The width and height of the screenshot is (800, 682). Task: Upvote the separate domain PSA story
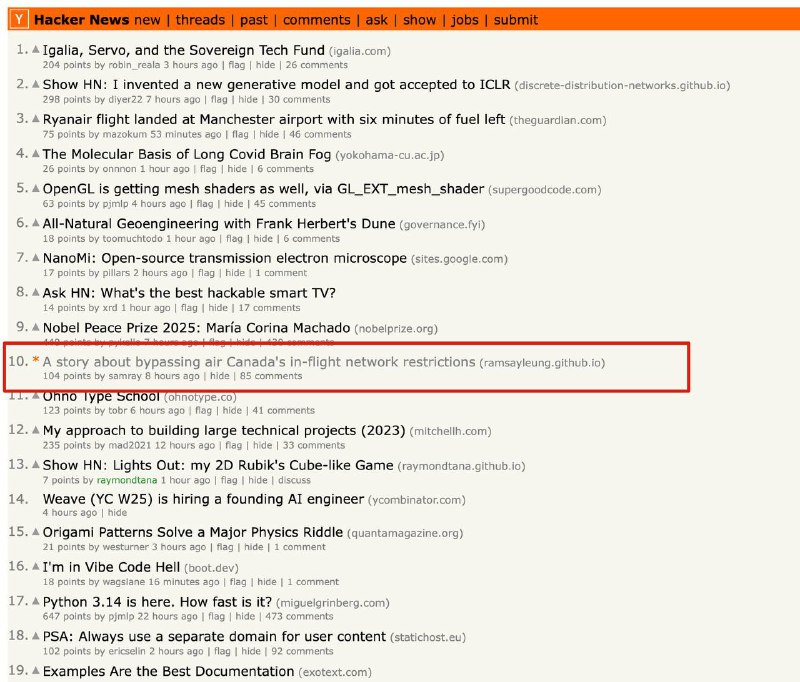[x=36, y=636]
